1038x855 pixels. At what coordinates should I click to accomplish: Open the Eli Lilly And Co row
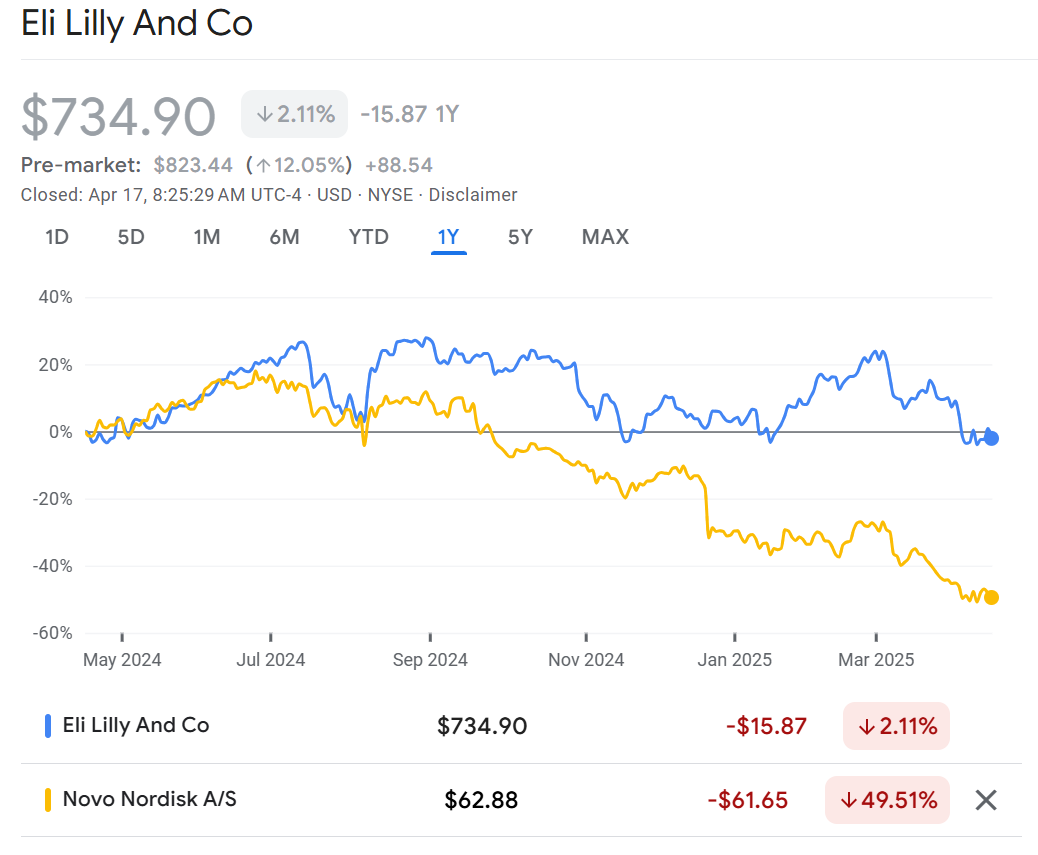pyautogui.click(x=136, y=726)
